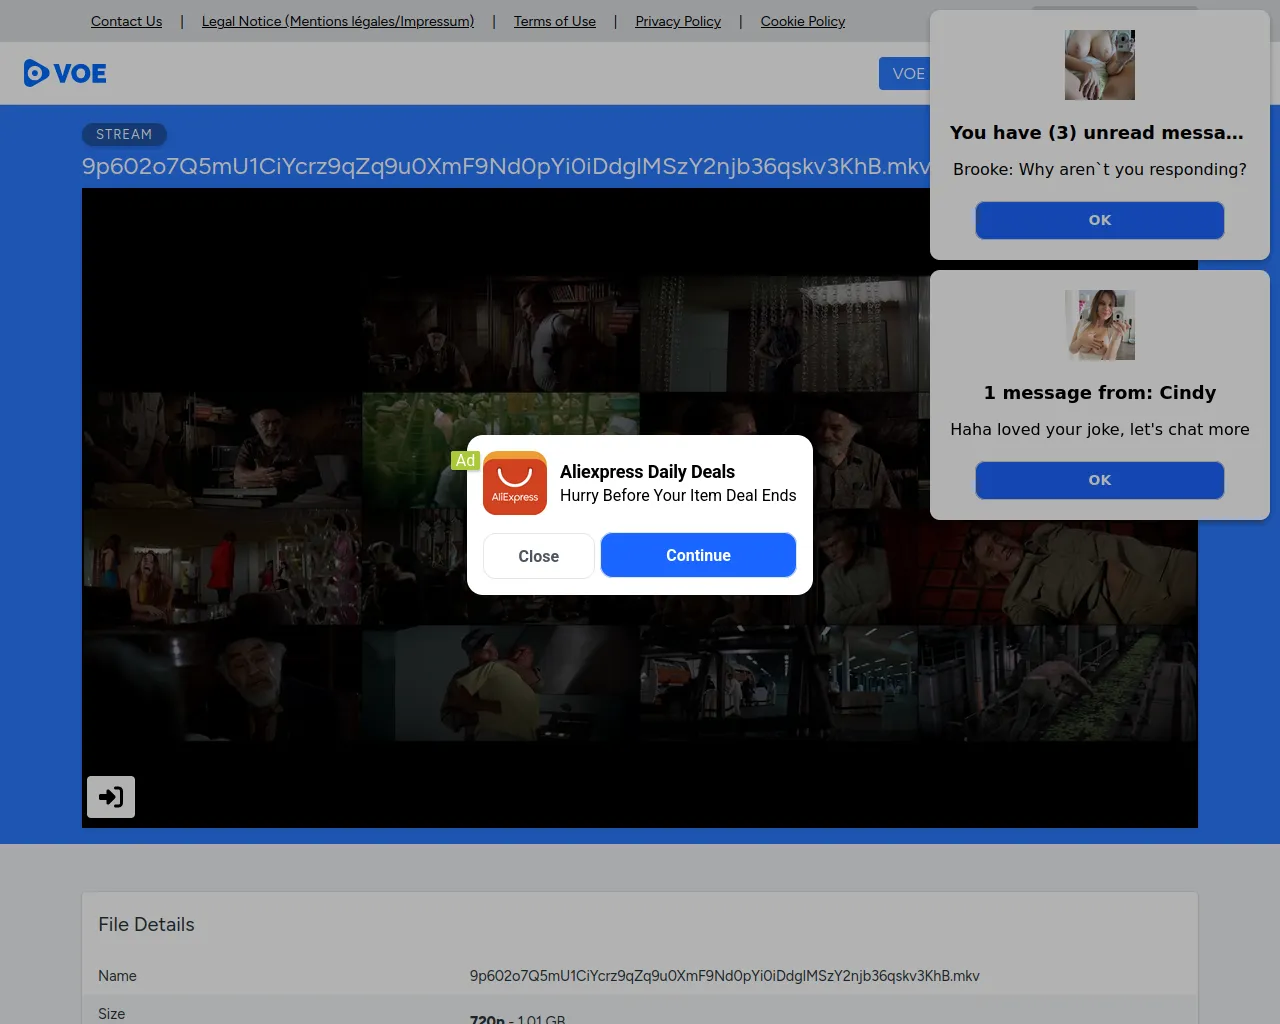
Task: Click the thumbnail in the Brooke notification
Action: pyautogui.click(x=1099, y=65)
